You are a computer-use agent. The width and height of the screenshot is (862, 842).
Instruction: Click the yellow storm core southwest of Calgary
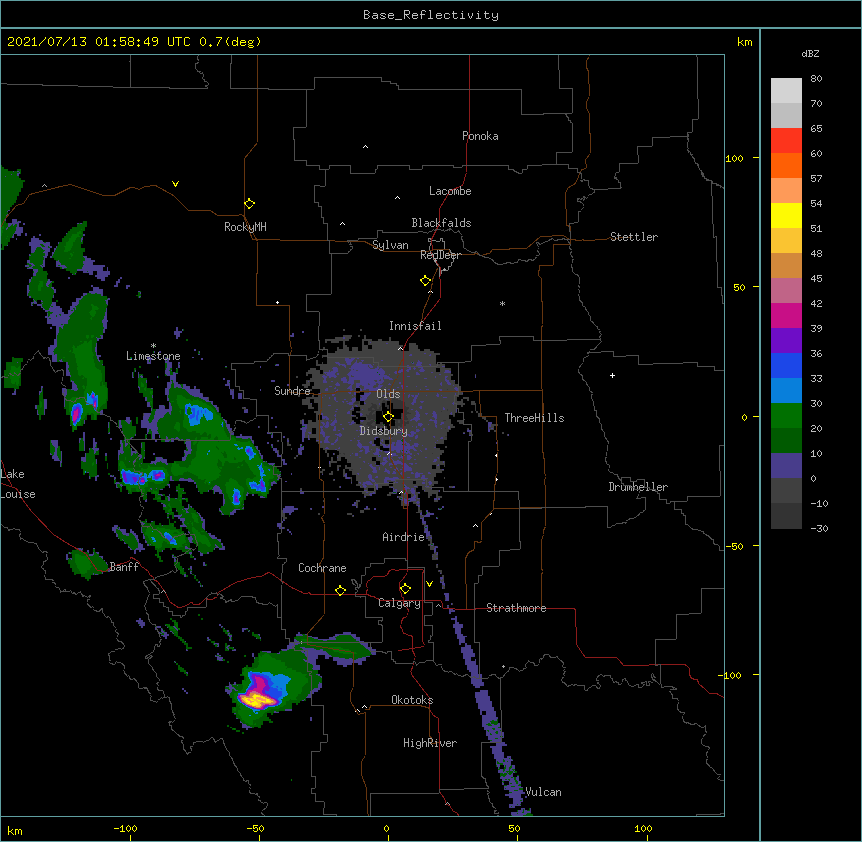click(x=257, y=700)
